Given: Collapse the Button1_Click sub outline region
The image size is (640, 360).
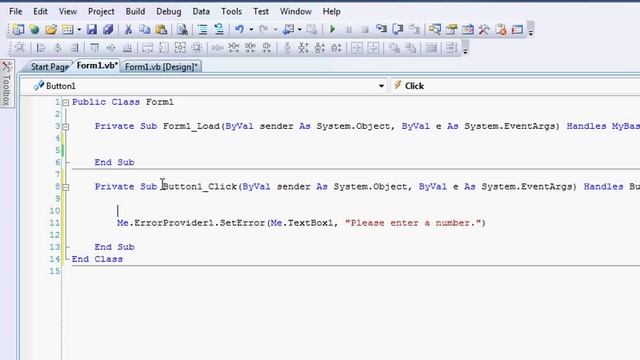Looking at the screenshot, I should [x=66, y=187].
